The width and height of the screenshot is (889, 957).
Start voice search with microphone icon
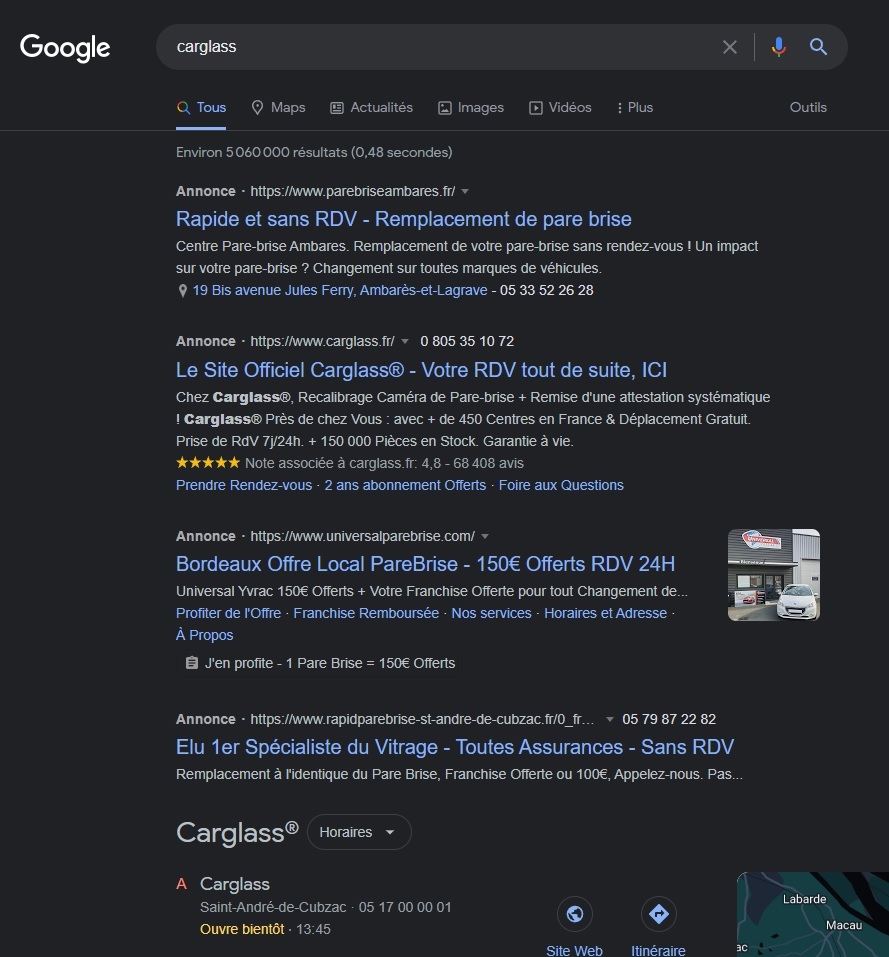point(778,47)
